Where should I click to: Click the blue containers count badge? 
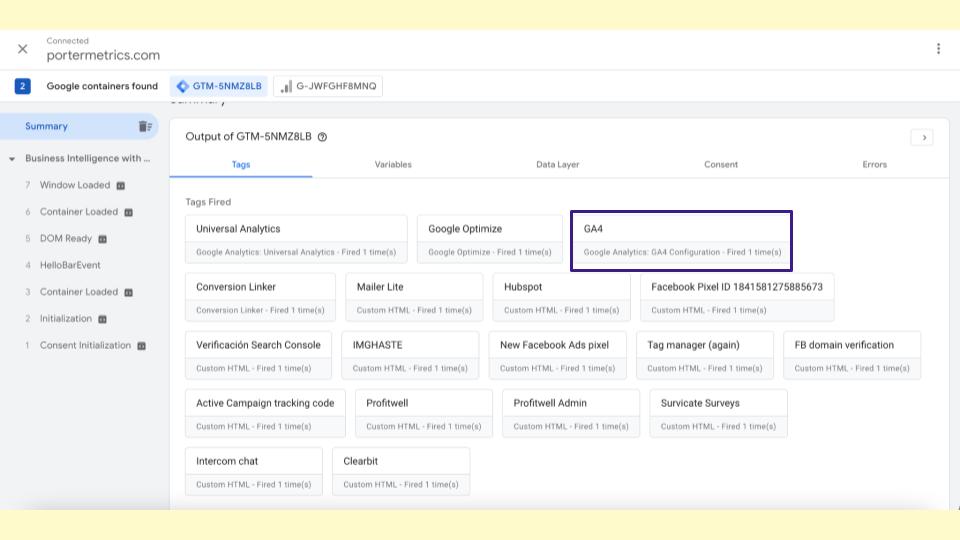coord(23,86)
